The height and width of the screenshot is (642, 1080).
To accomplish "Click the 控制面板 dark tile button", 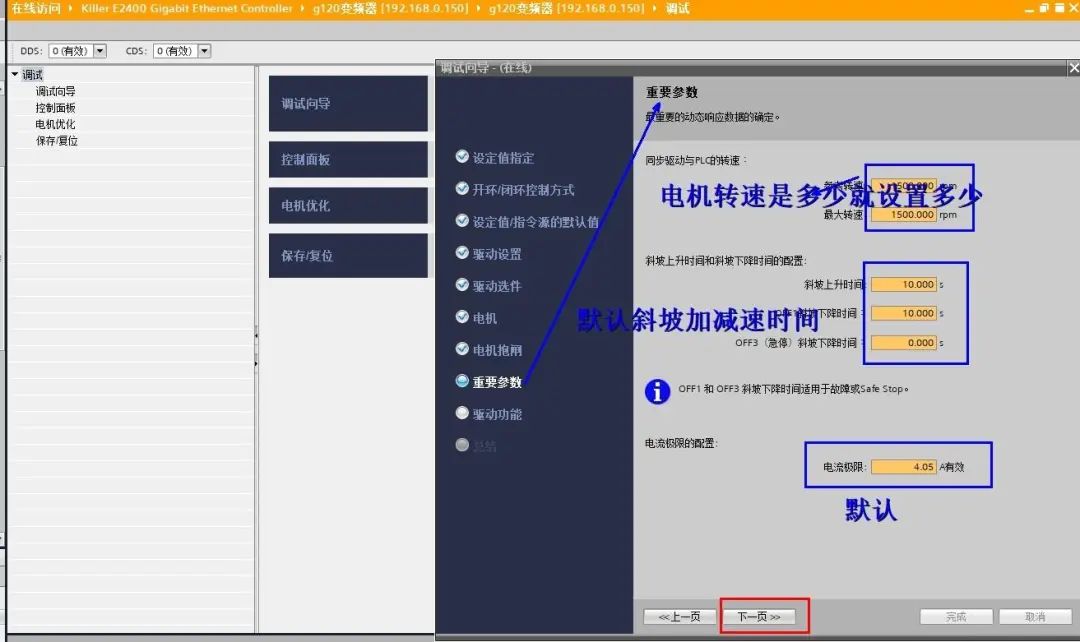I will [348, 159].
